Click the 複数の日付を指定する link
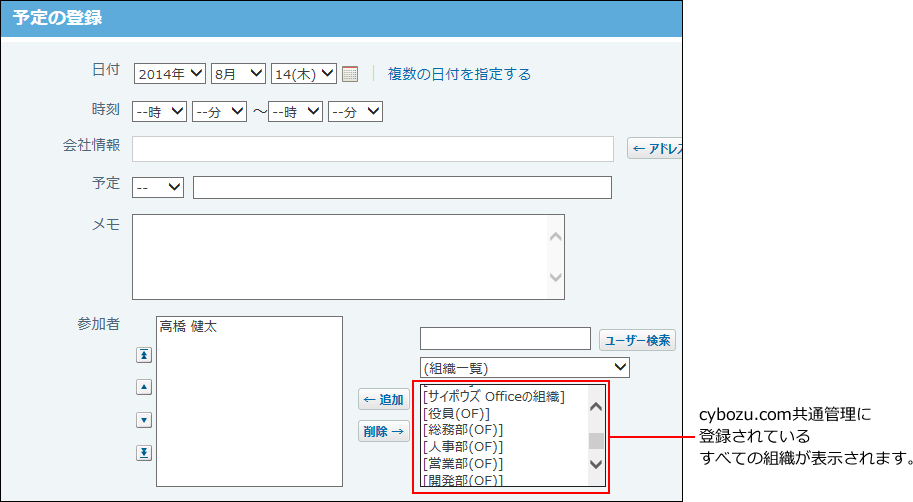 coord(459,74)
